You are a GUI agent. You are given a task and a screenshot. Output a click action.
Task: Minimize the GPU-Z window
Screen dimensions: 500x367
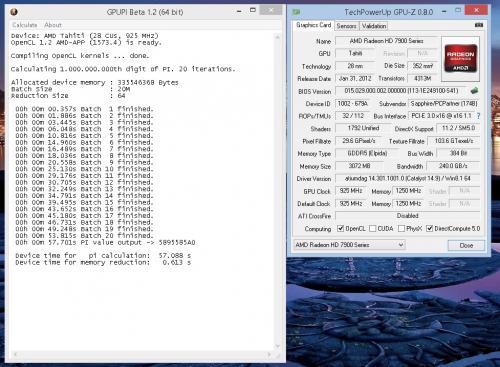444,11
